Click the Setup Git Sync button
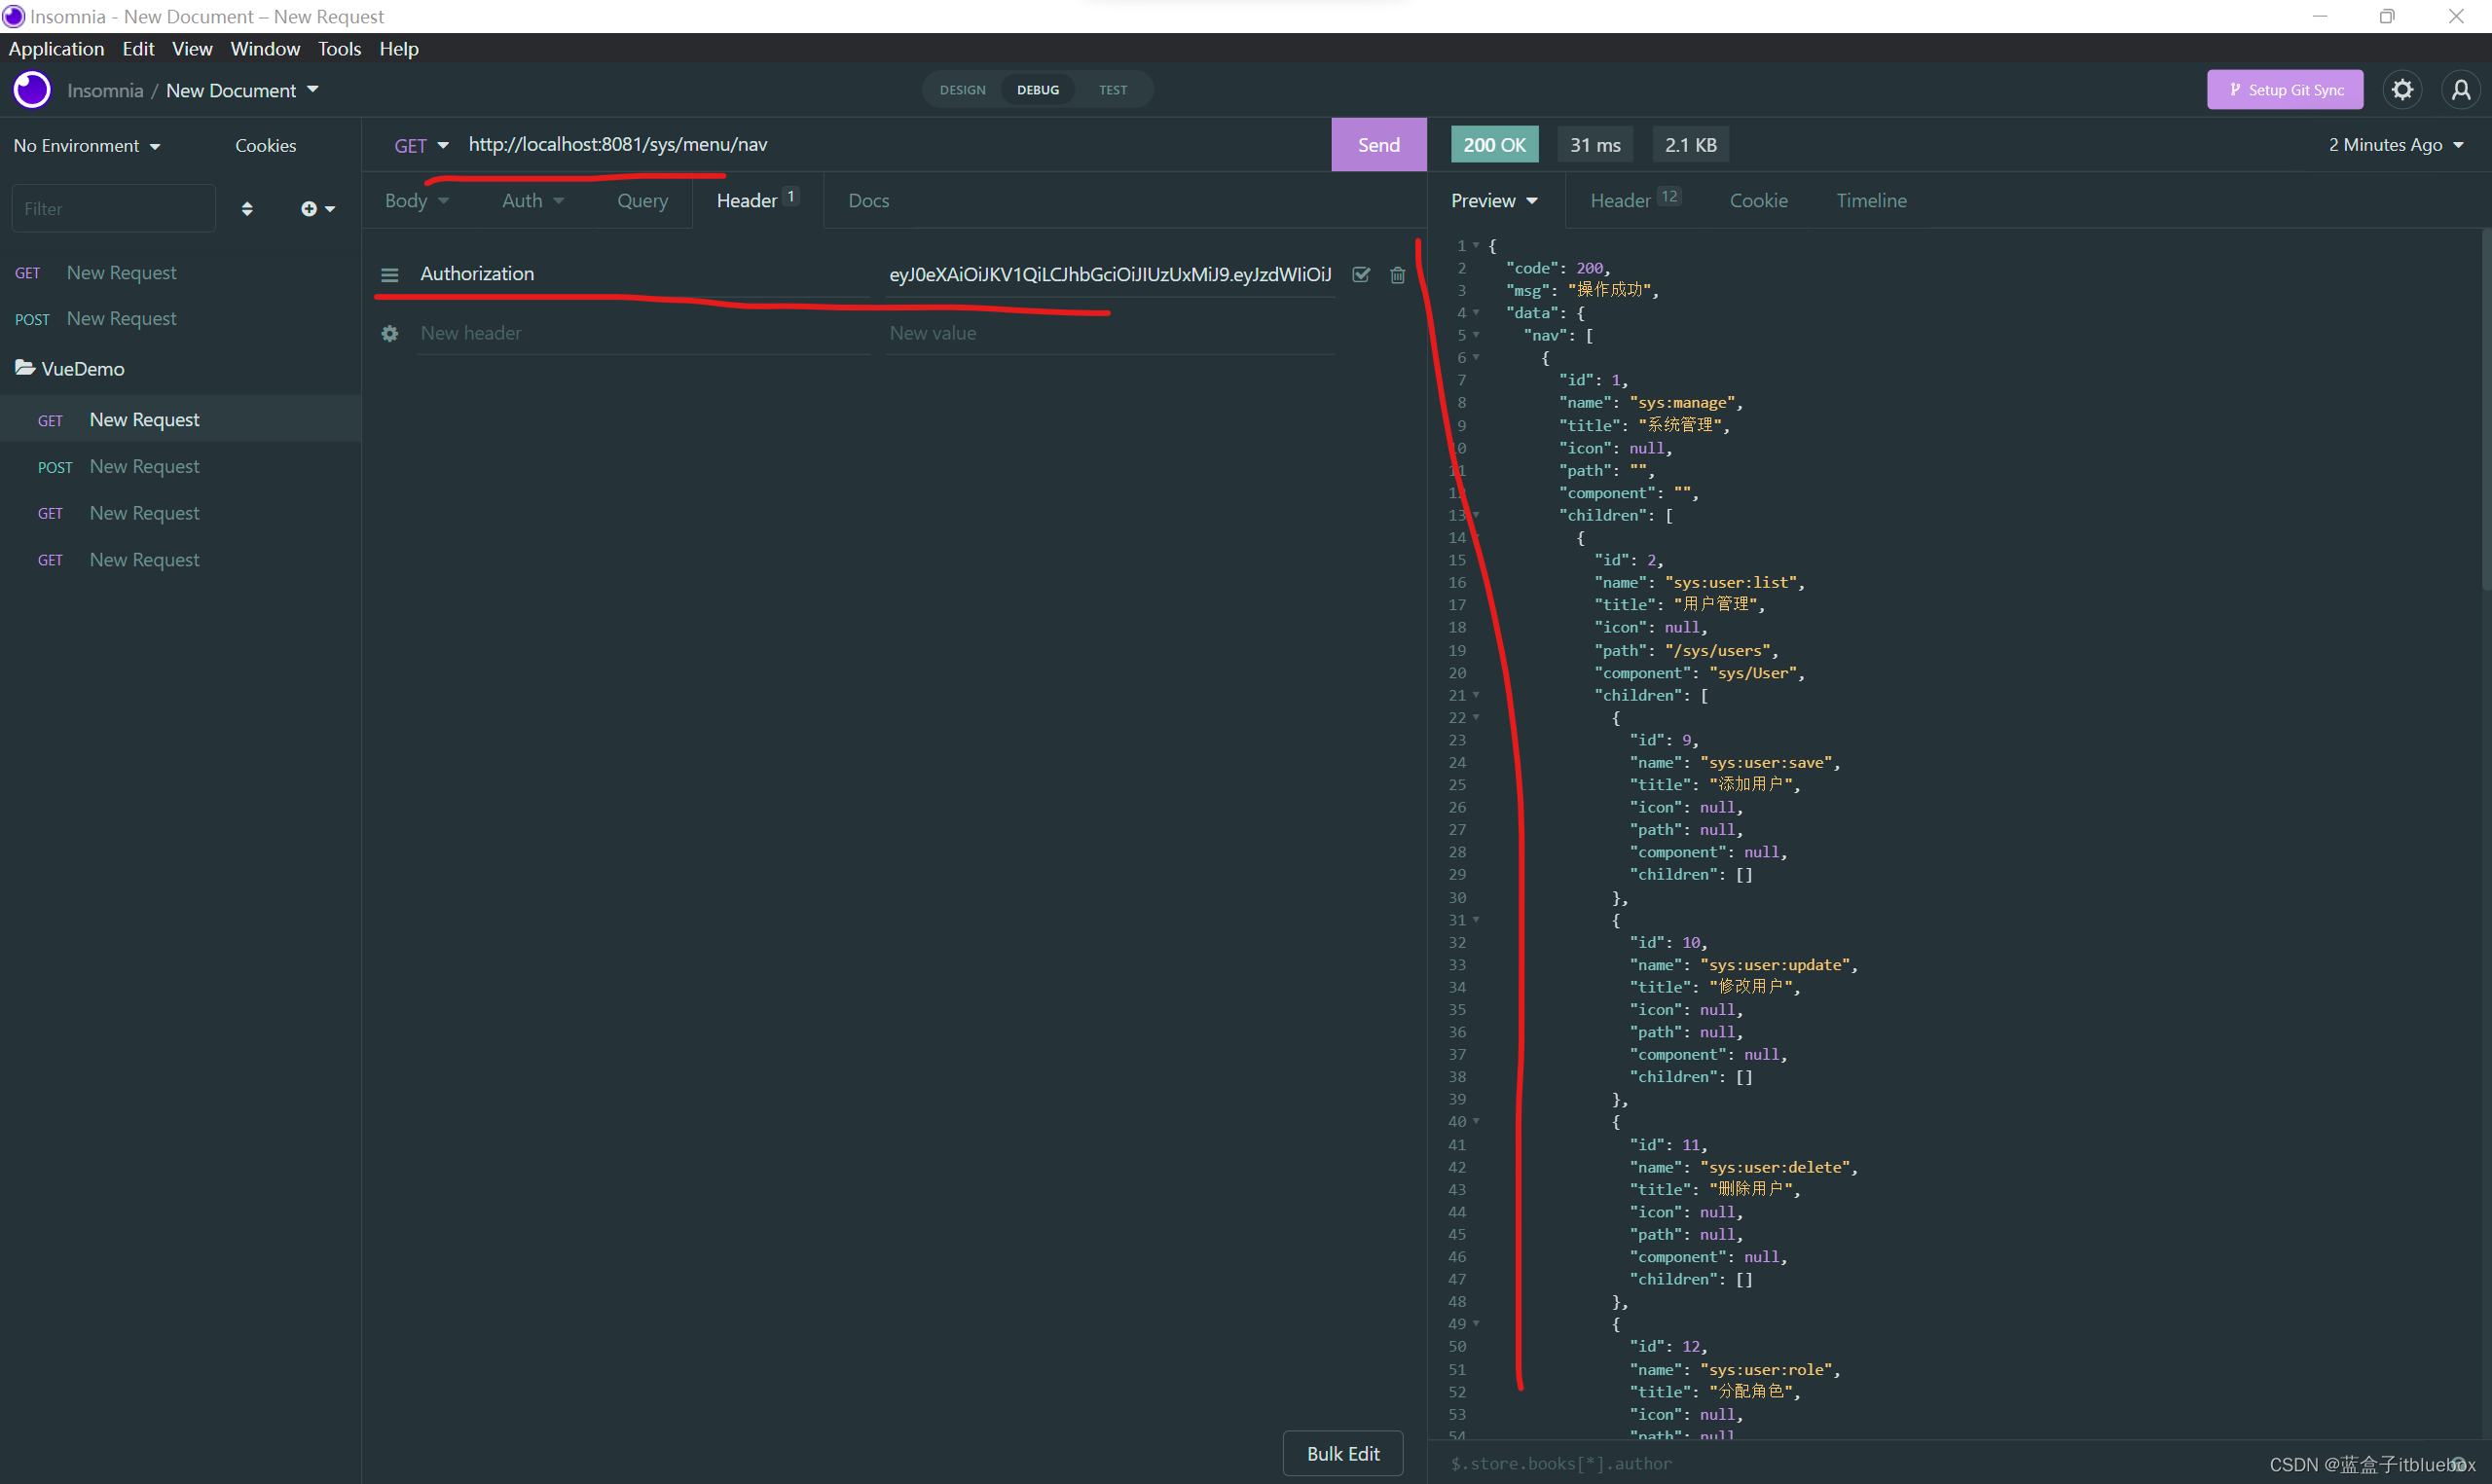Image resolution: width=2492 pixels, height=1484 pixels. point(2287,90)
